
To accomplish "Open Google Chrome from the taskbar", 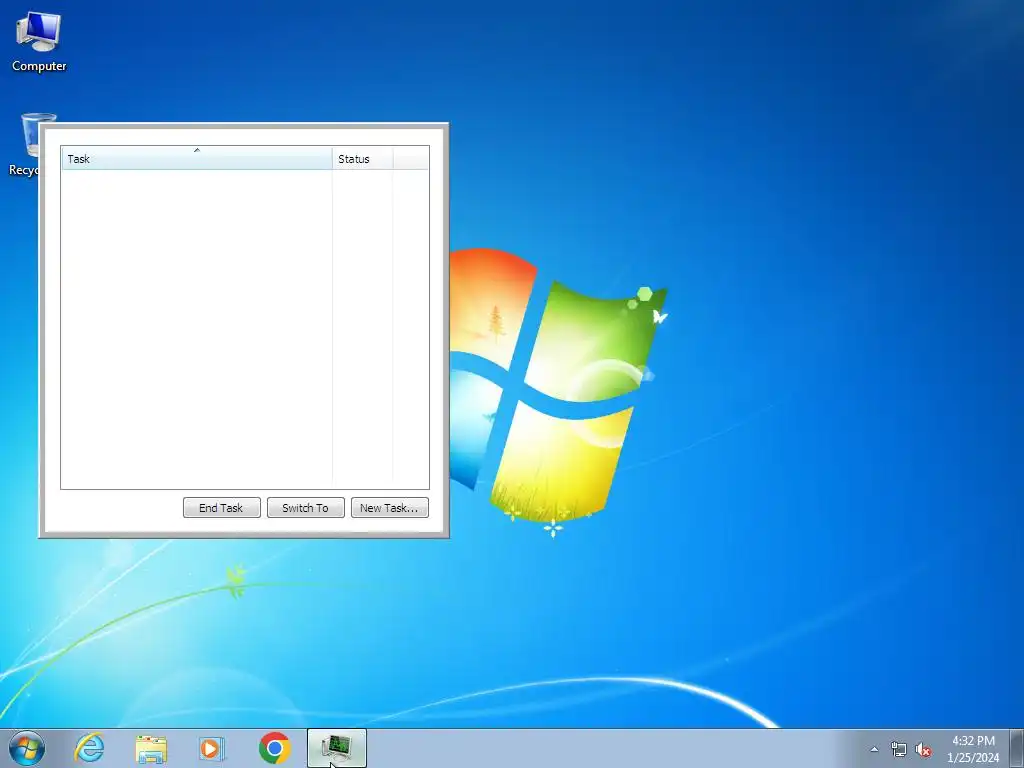I will pyautogui.click(x=274, y=748).
